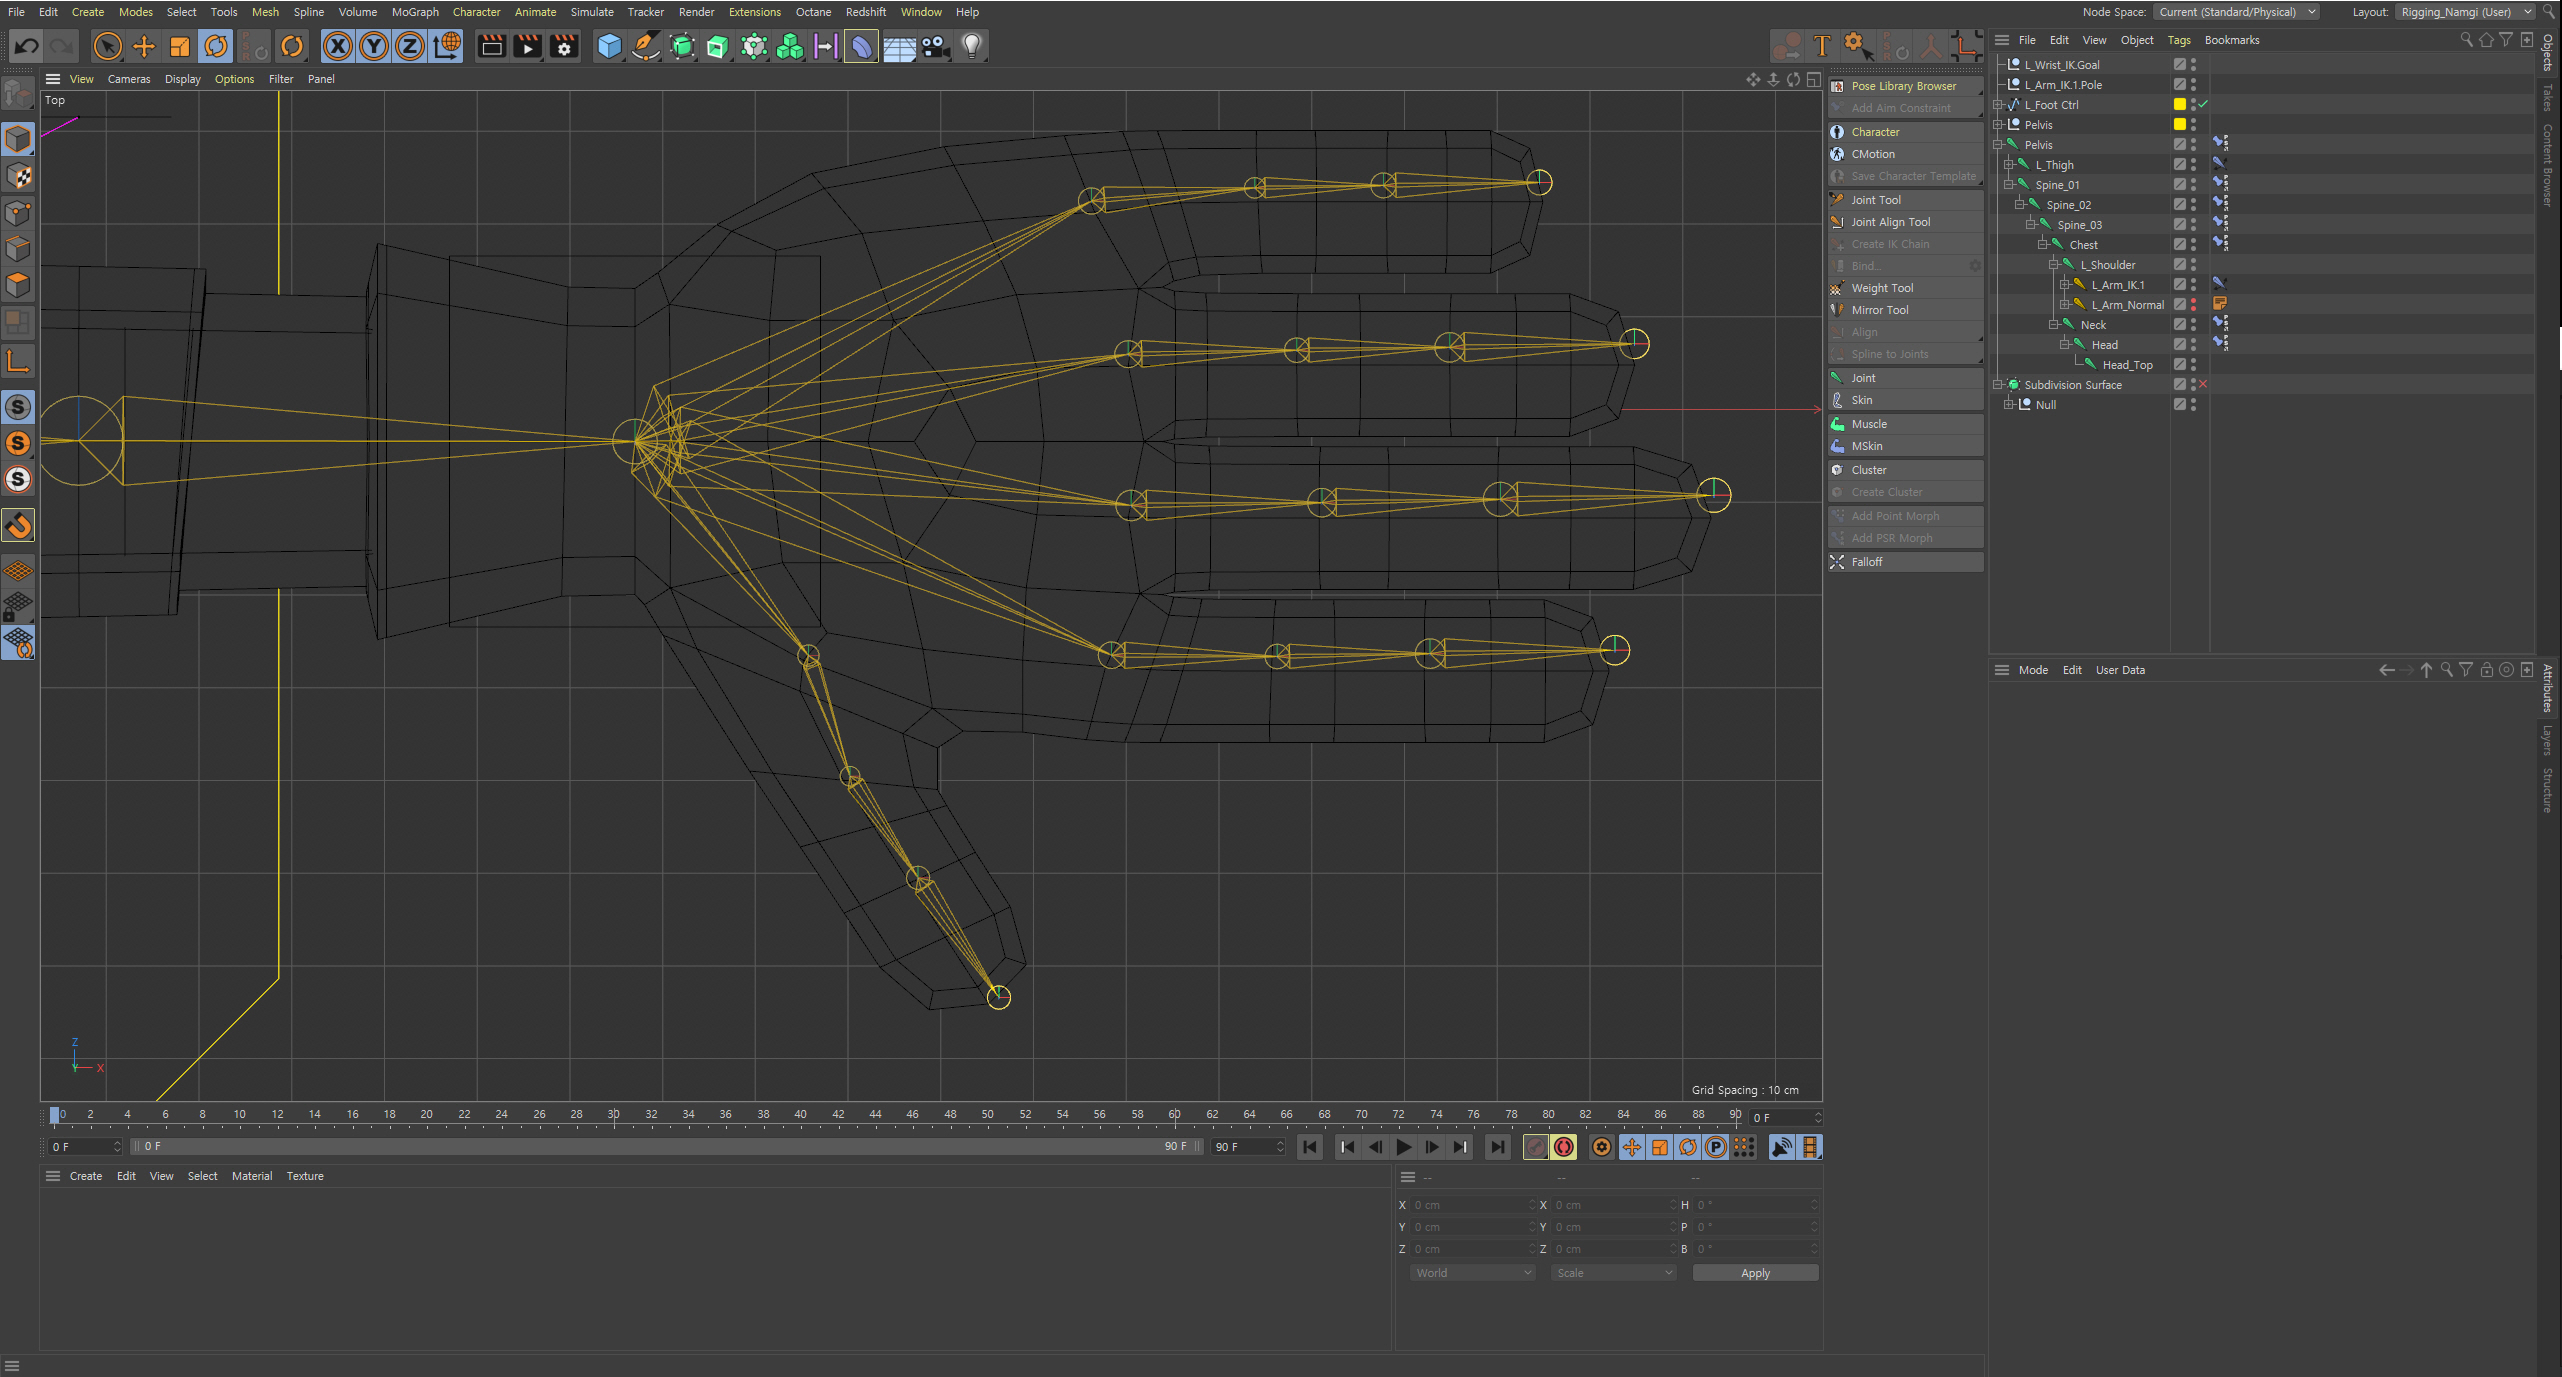Viewport: 2562px width, 1377px height.
Task: Open the Pose Library Browser
Action: 1905,86
